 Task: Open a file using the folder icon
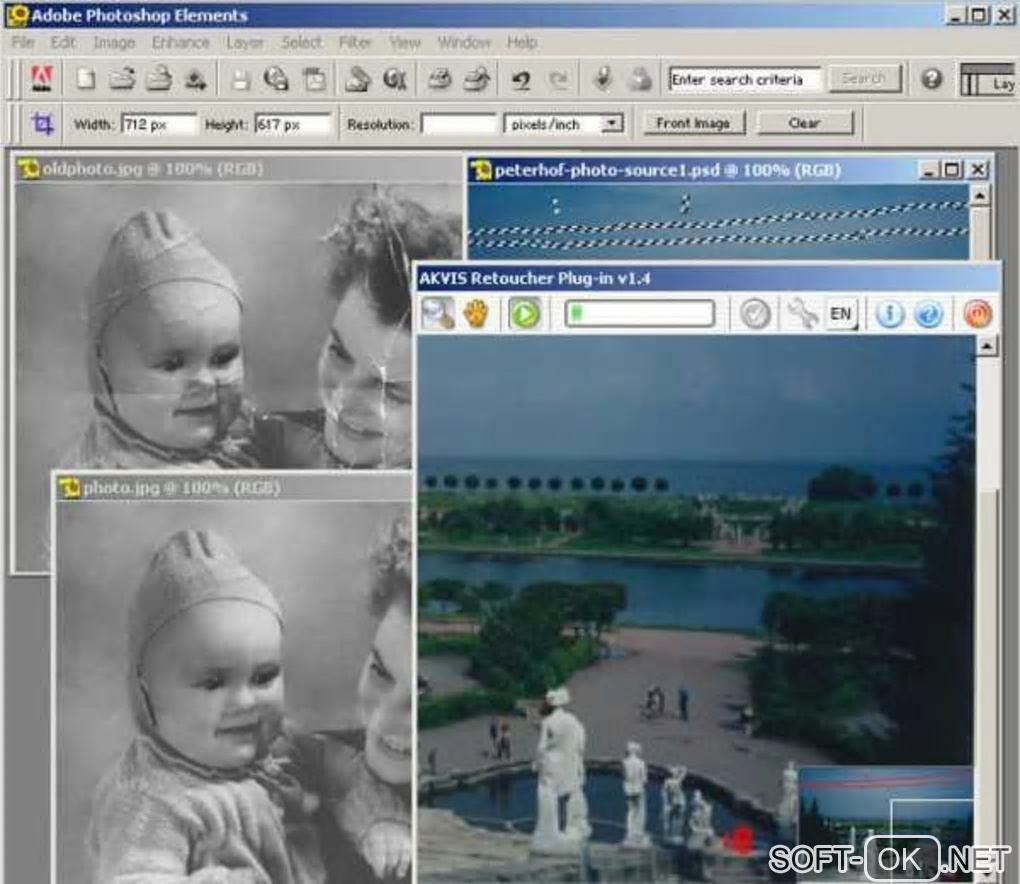pyautogui.click(x=122, y=79)
